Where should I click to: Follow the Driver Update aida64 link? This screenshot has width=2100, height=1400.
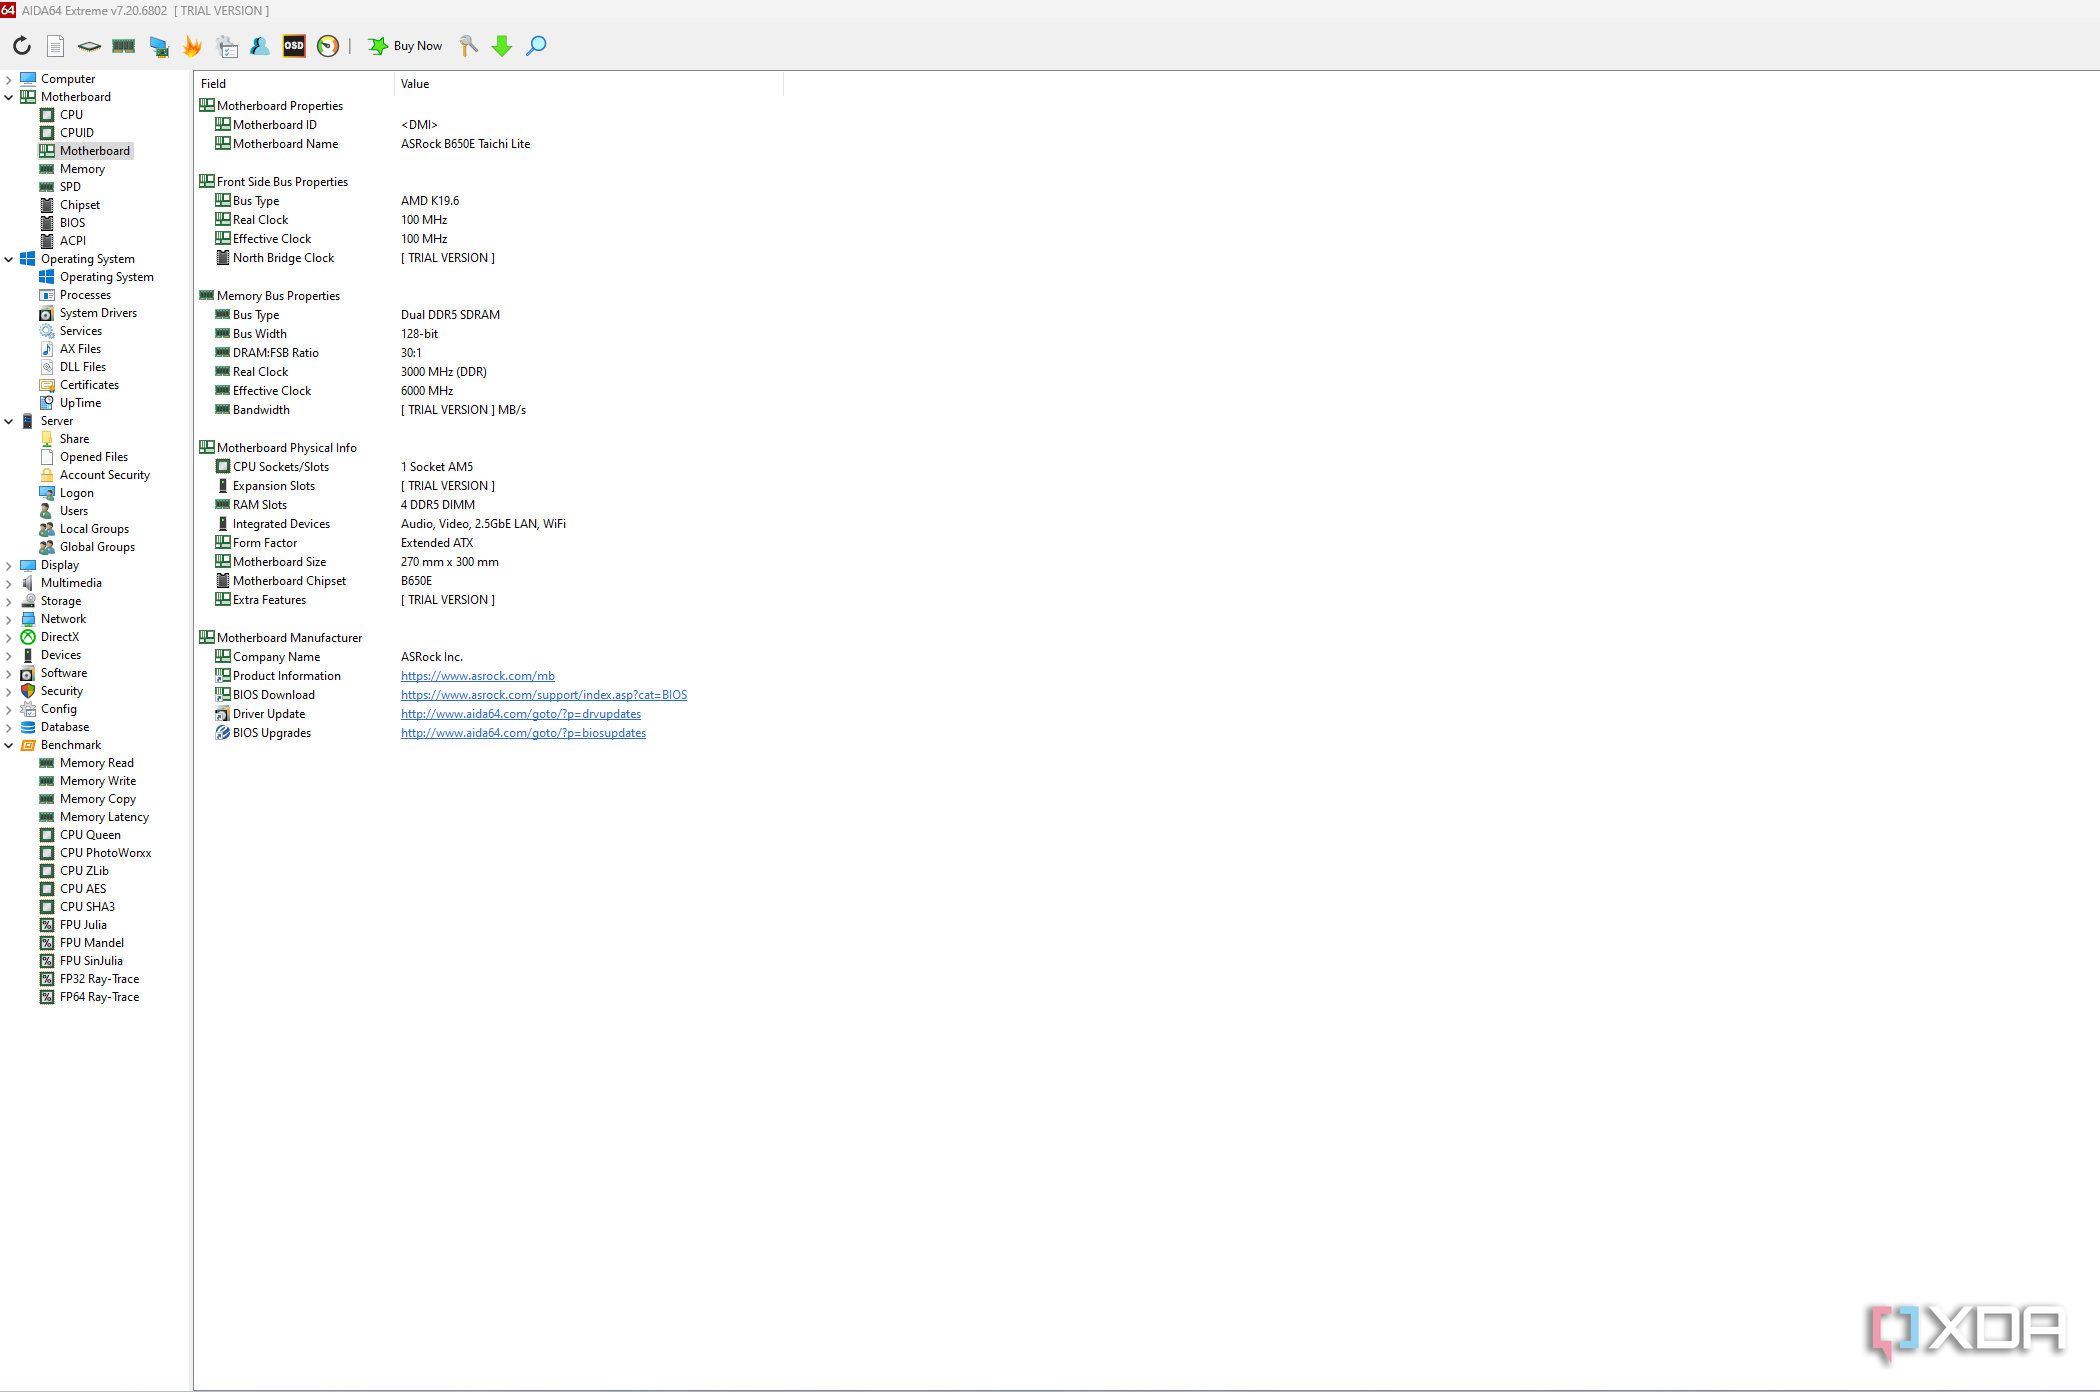521,714
